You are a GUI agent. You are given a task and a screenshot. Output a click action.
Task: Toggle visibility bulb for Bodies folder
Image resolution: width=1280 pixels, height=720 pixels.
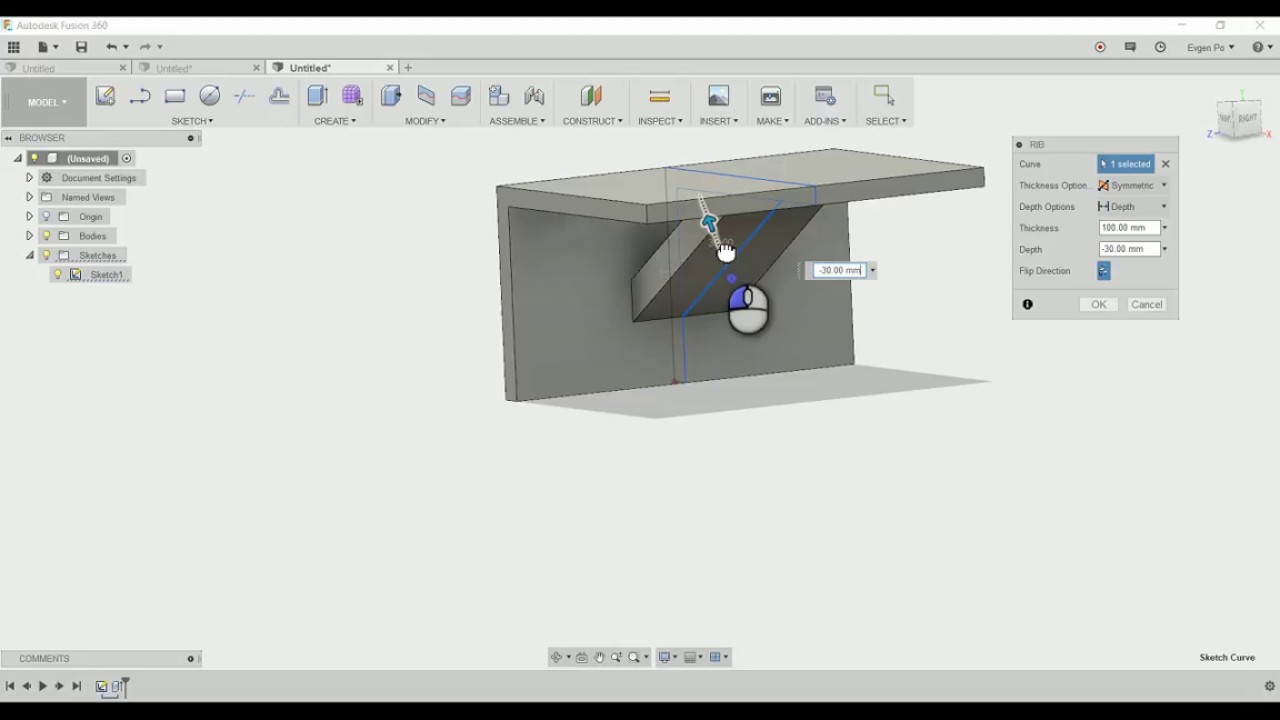46,236
